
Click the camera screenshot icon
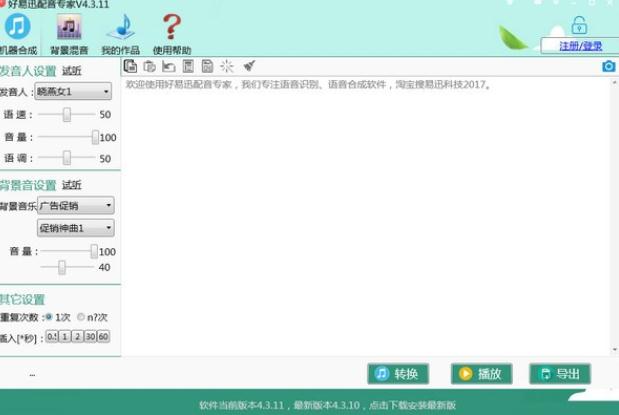tap(609, 66)
